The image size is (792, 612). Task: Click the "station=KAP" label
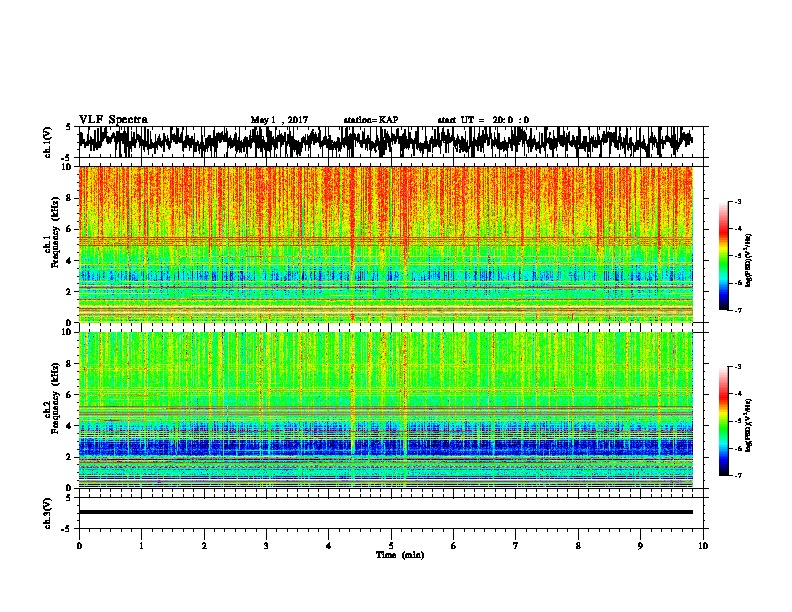point(371,120)
